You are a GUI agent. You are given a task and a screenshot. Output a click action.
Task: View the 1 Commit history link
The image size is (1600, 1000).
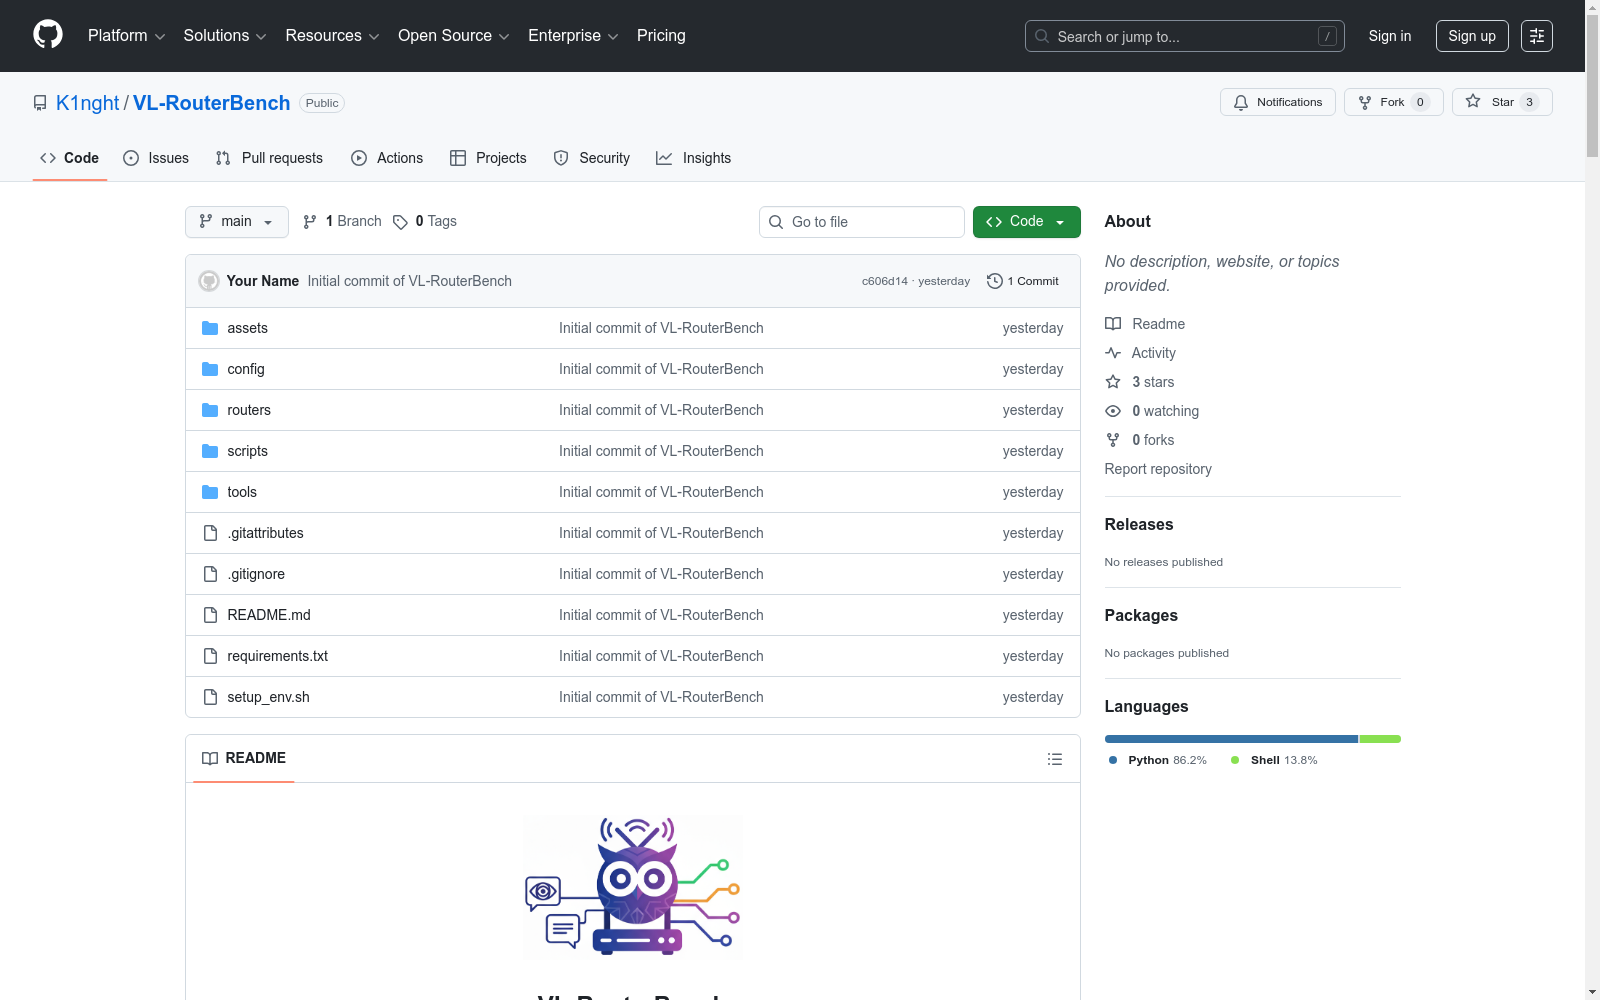(x=1023, y=281)
